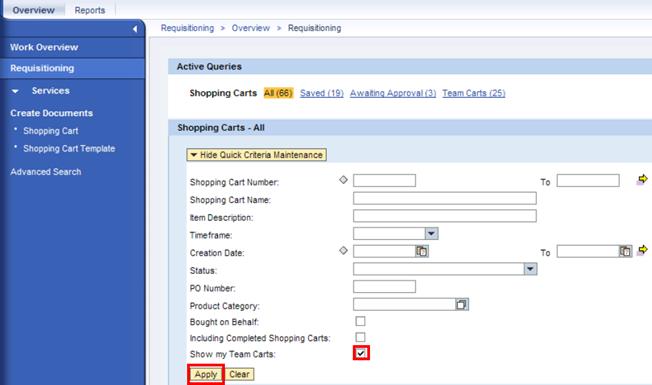Select the All (66) query
This screenshot has width=652, height=385.
pos(278,93)
